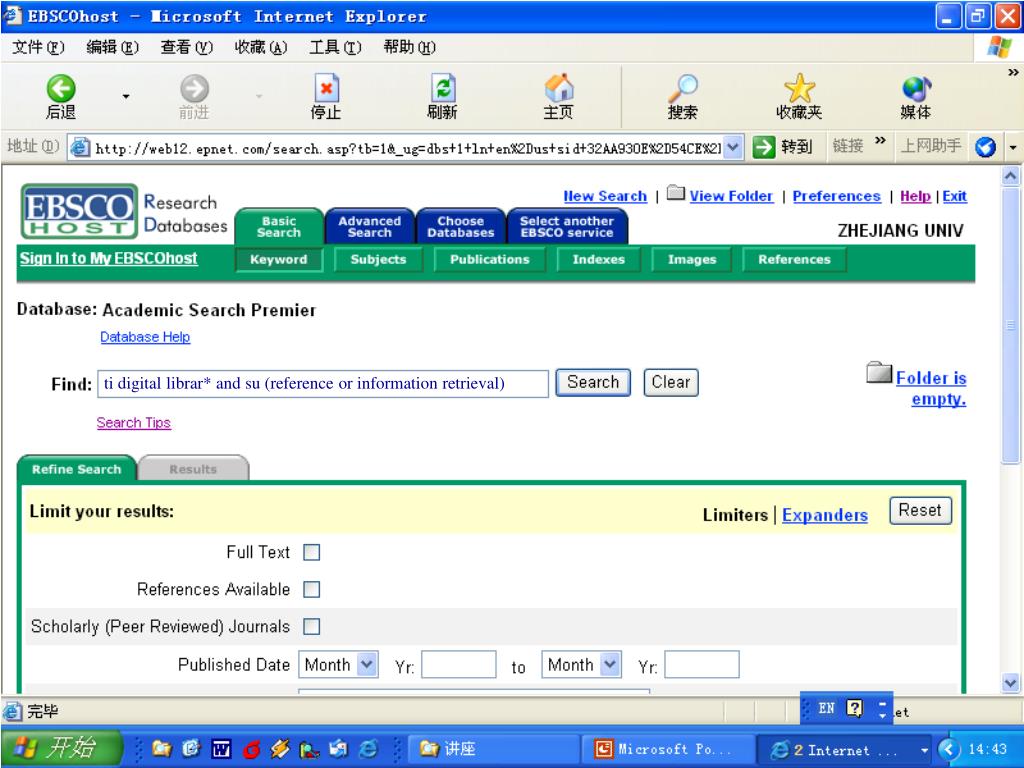
Task: Click the Clear button
Action: coord(671,382)
